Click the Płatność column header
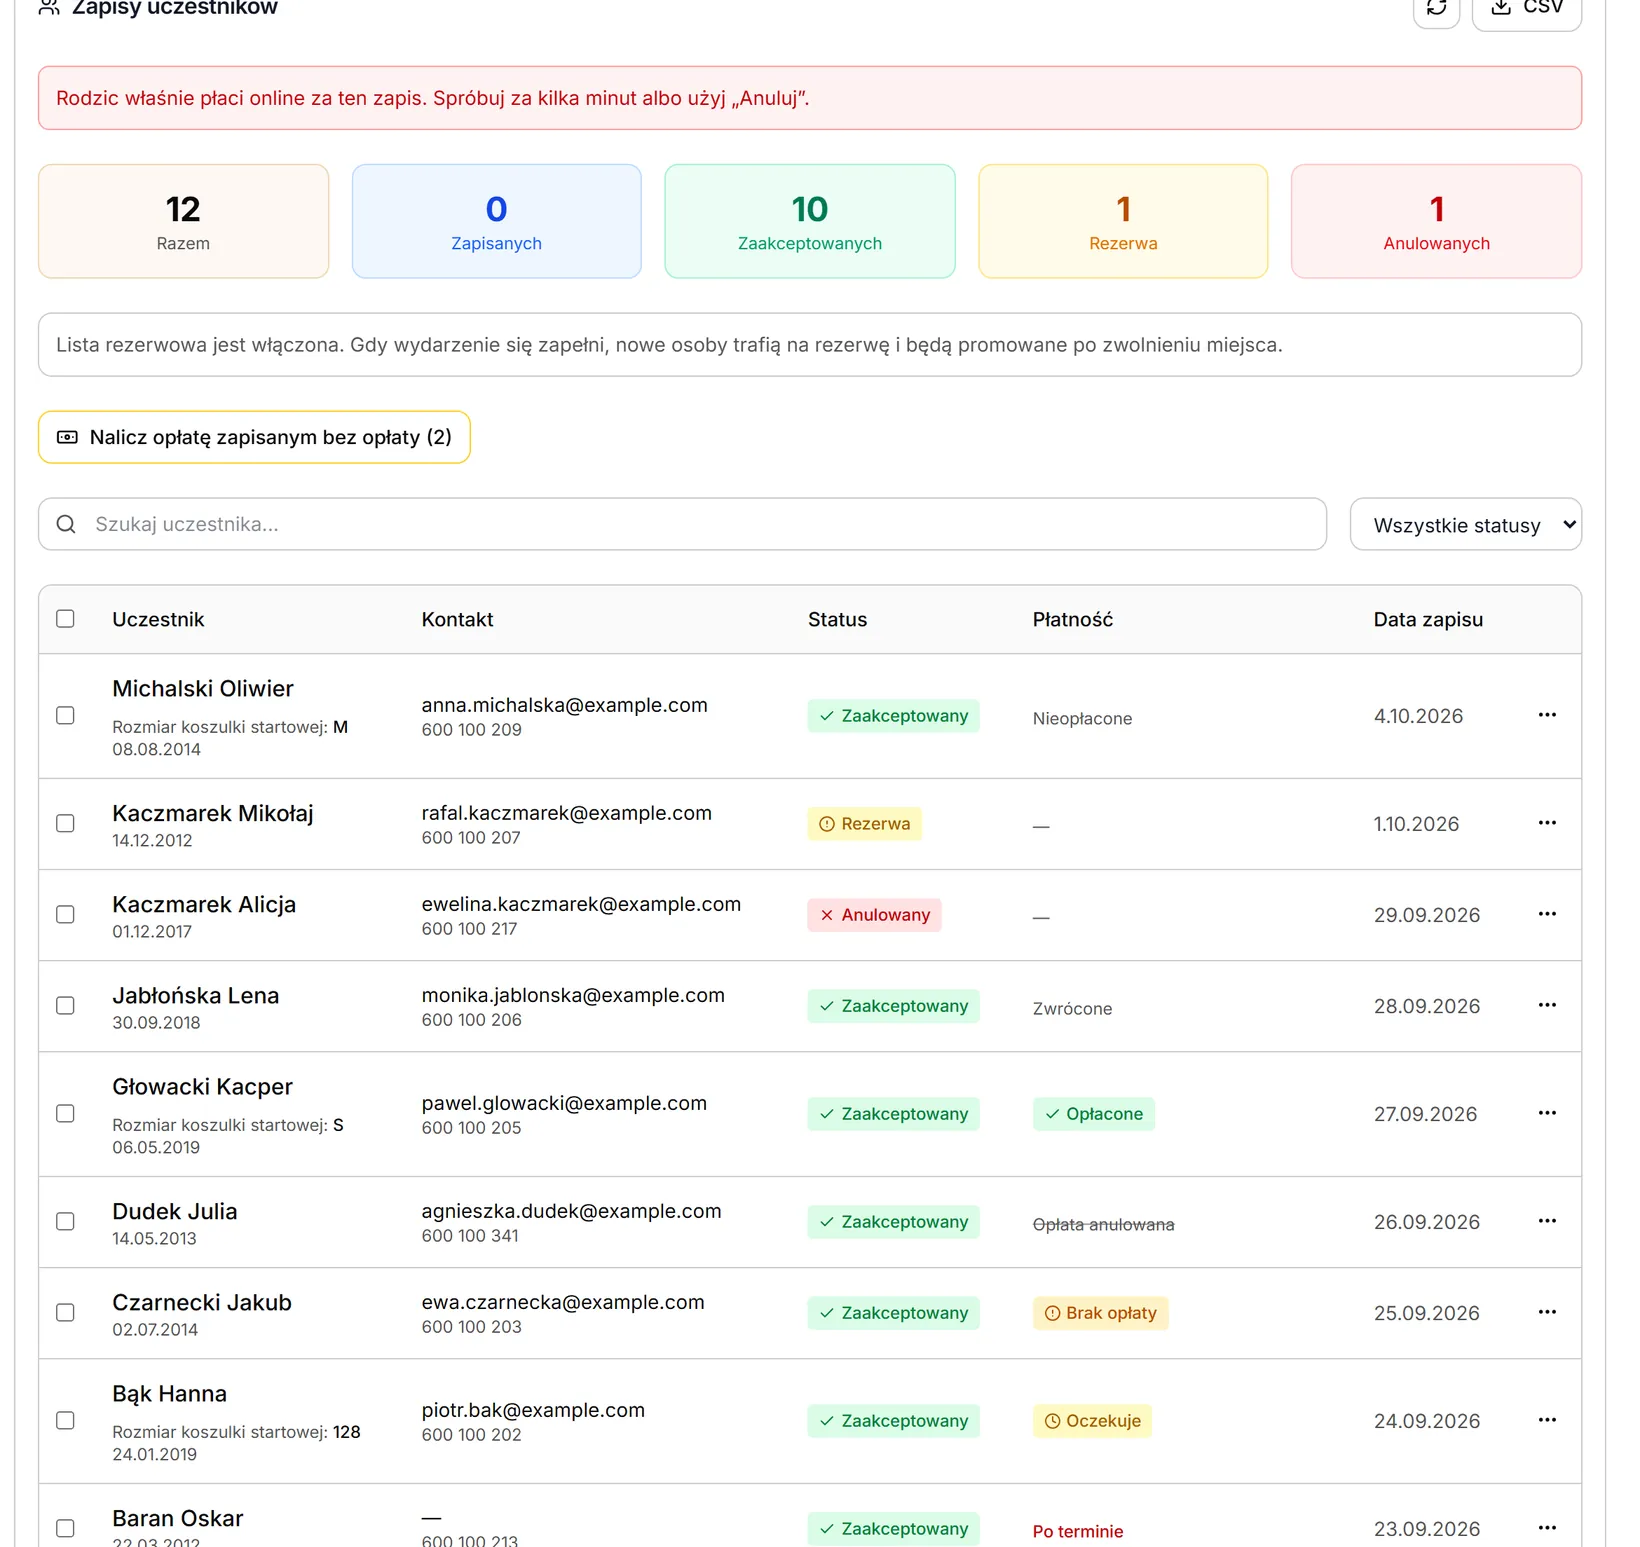Viewport: 1640px width, 1547px height. click(x=1072, y=619)
